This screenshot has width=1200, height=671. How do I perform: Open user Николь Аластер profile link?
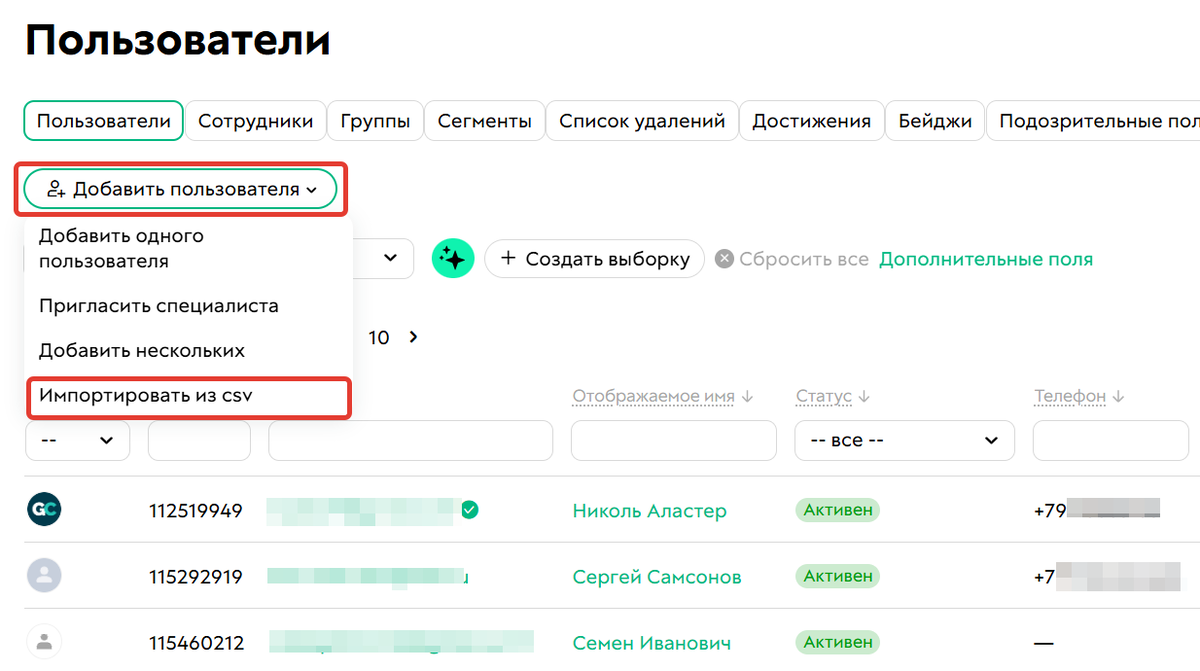(x=650, y=511)
